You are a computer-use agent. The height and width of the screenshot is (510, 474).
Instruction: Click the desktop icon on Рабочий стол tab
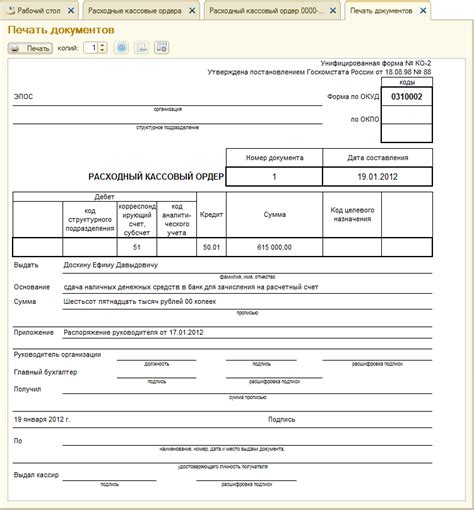(11, 11)
